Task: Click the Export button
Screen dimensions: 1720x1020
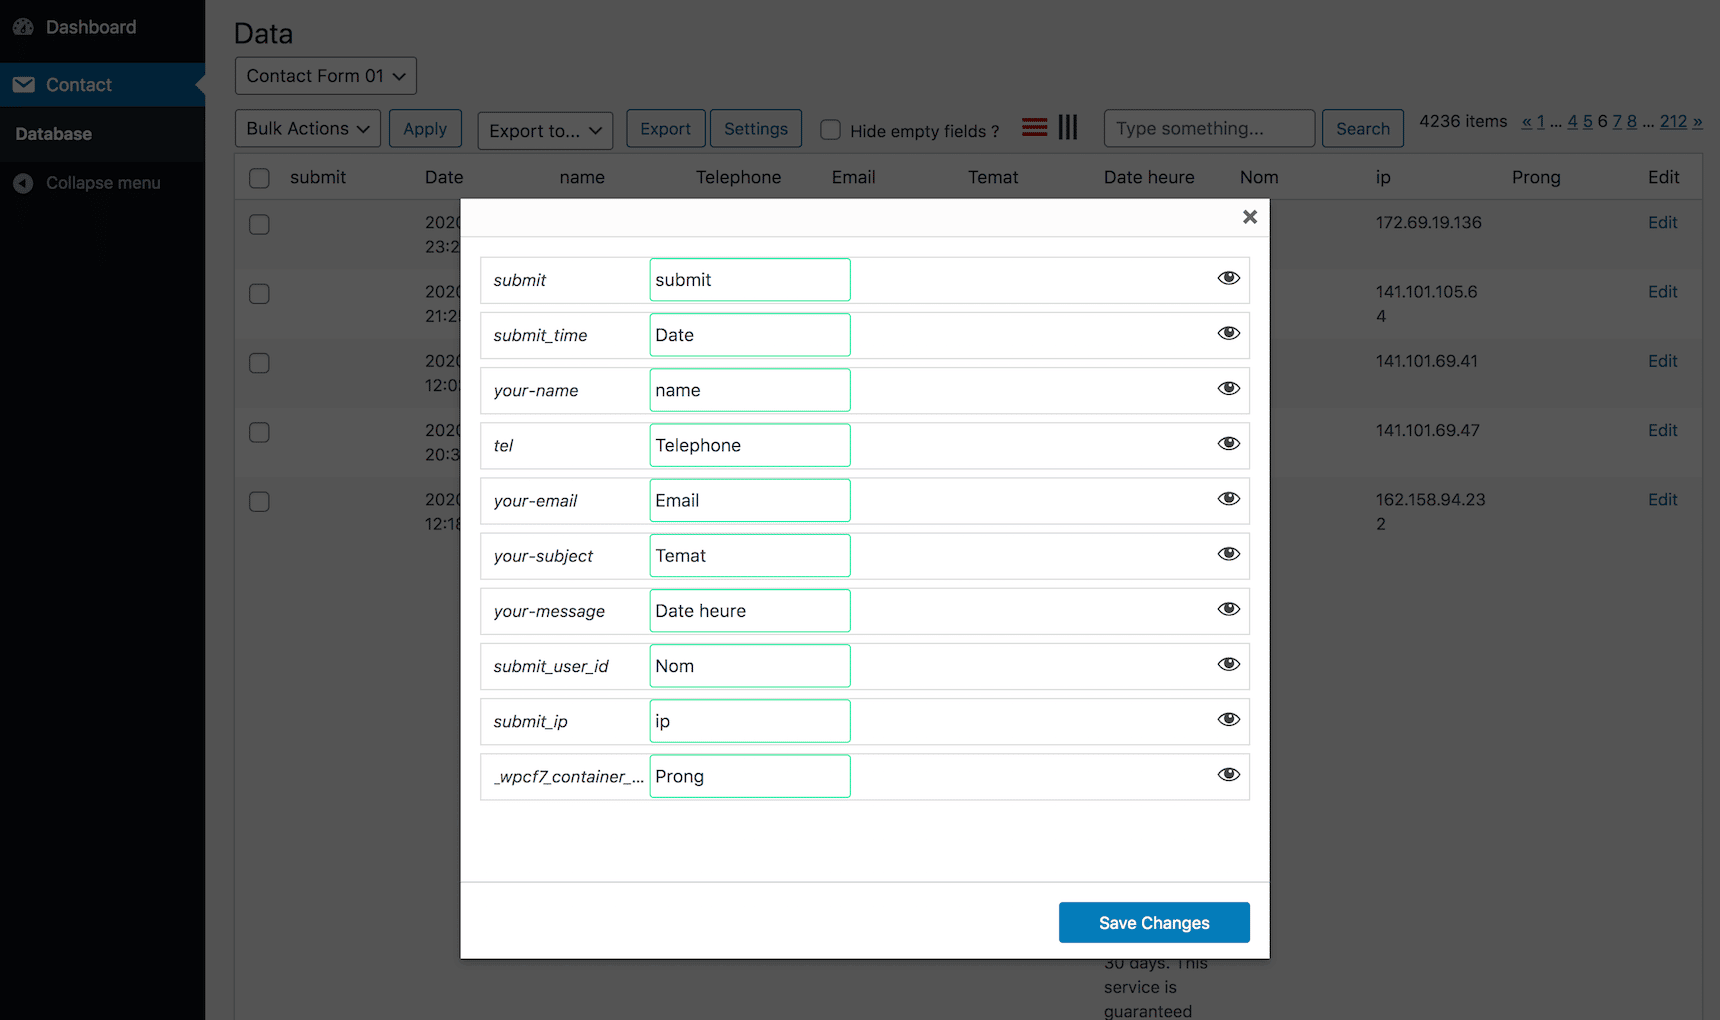Action: pos(665,128)
